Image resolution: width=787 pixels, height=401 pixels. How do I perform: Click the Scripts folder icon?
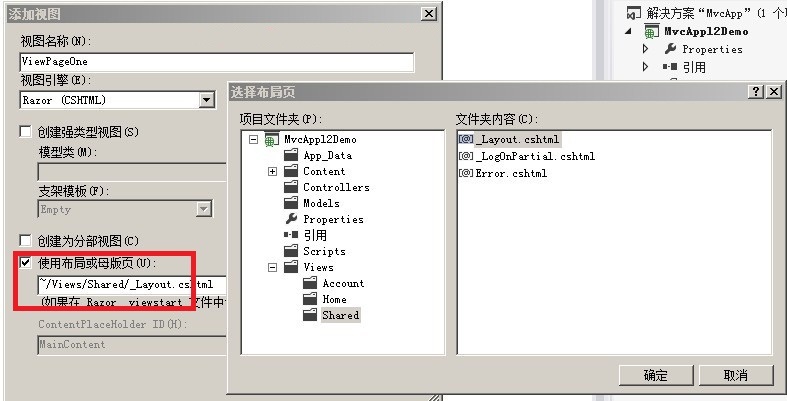[x=291, y=251]
